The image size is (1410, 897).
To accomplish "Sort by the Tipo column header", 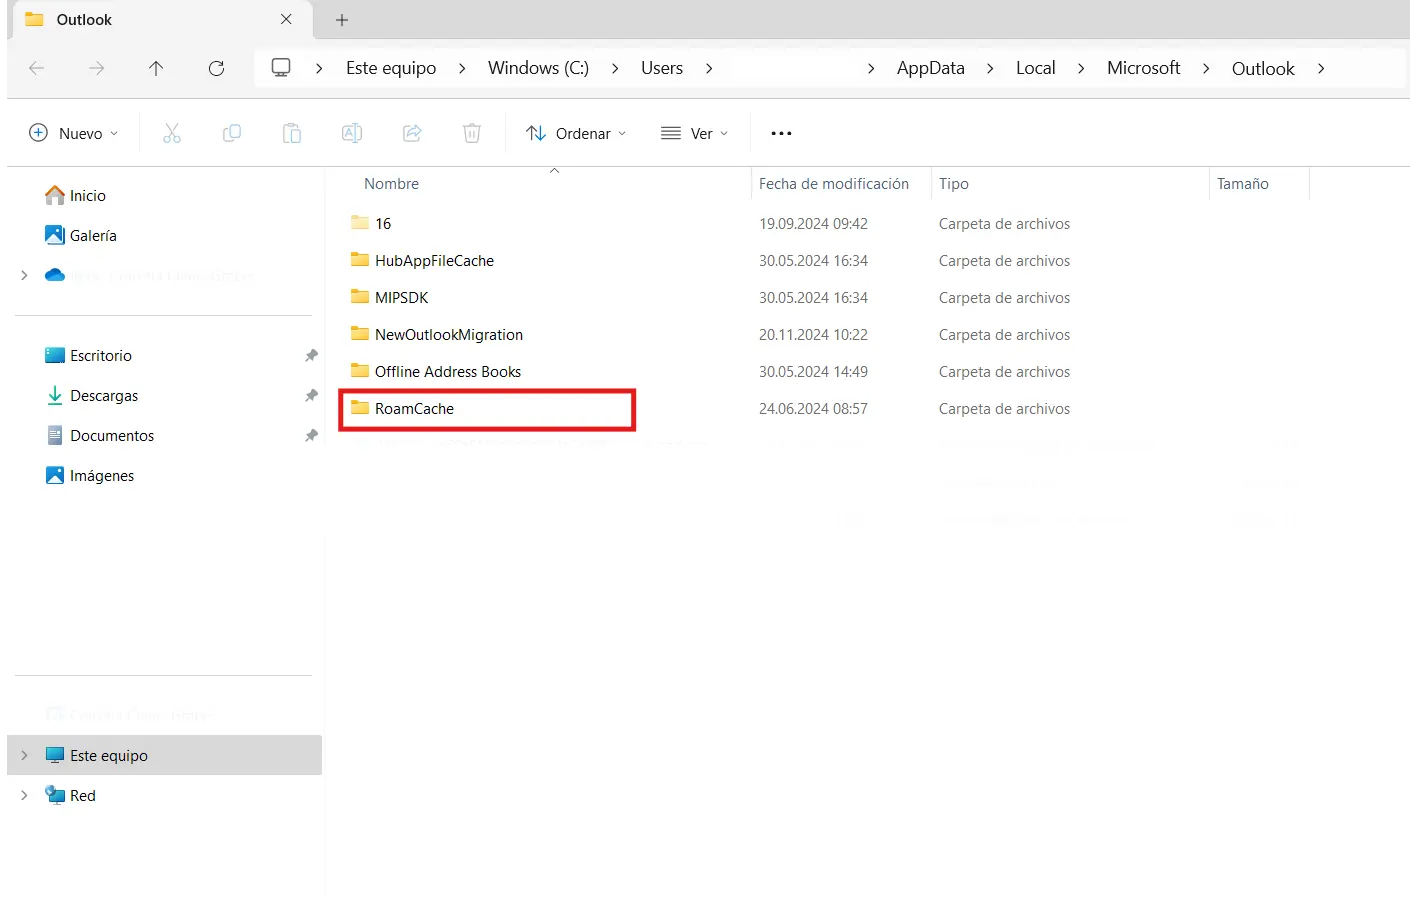I will coord(954,184).
